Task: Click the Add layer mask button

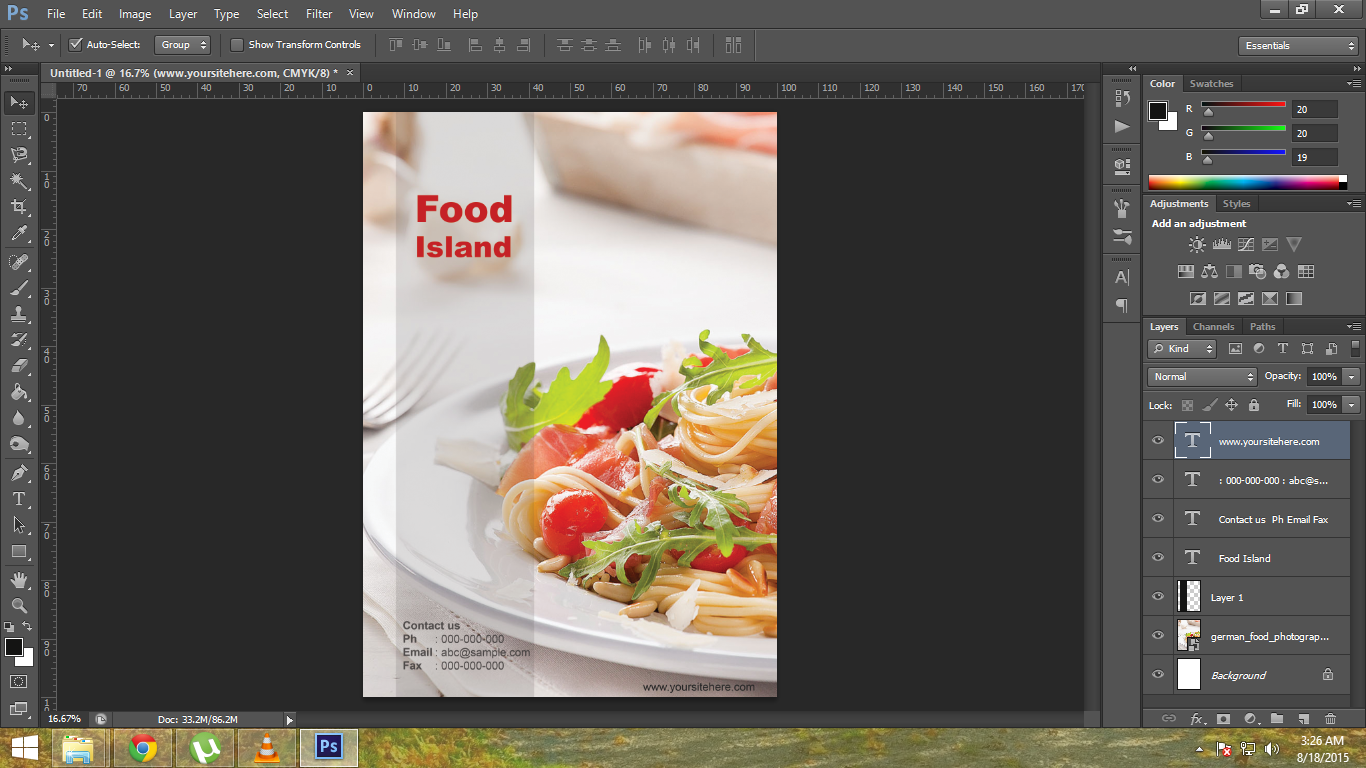Action: point(1224,719)
